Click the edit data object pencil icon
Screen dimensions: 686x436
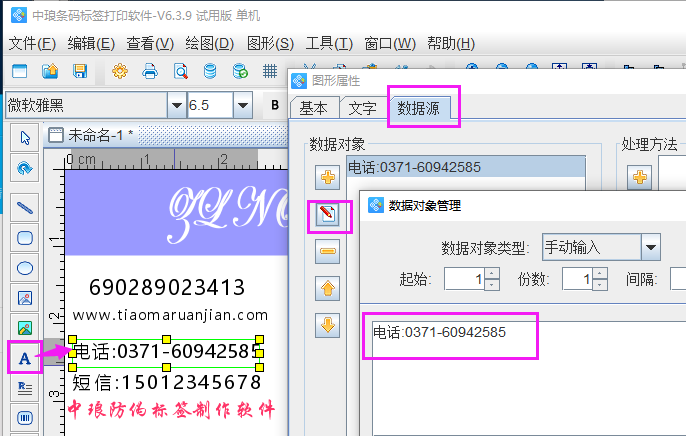pyautogui.click(x=328, y=214)
